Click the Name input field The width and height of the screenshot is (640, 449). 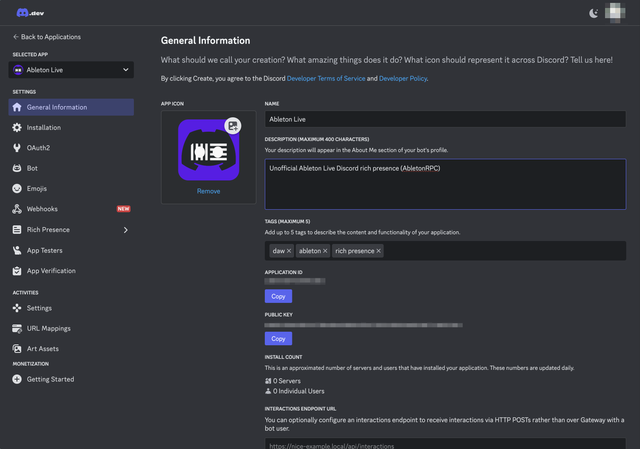click(445, 119)
